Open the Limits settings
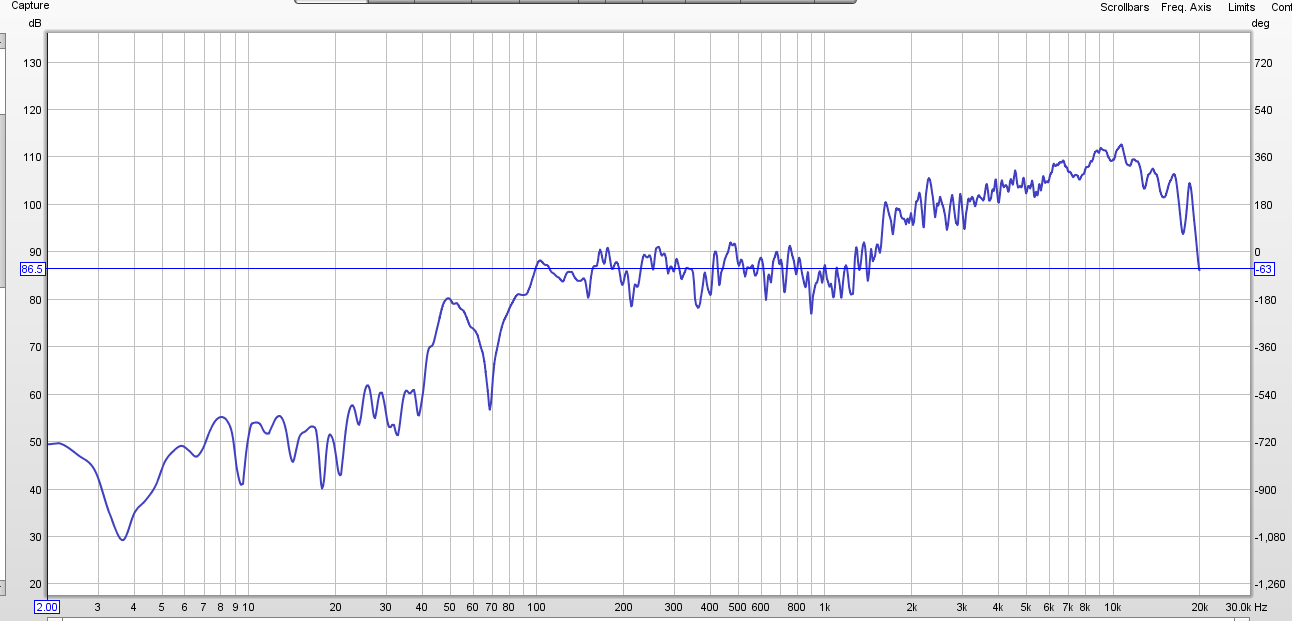This screenshot has width=1292, height=621. coord(1242,7)
